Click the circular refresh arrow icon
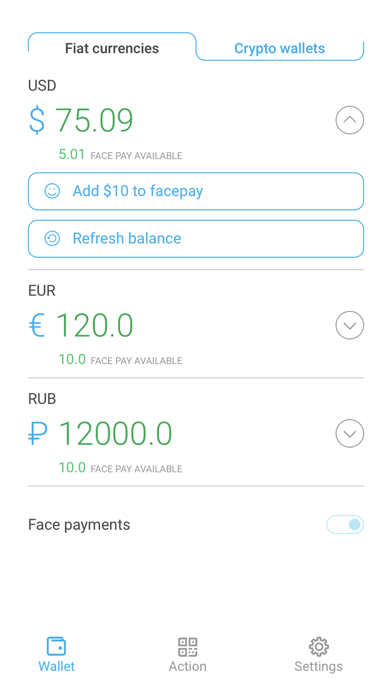This screenshot has height=696, width=392. coord(52,238)
